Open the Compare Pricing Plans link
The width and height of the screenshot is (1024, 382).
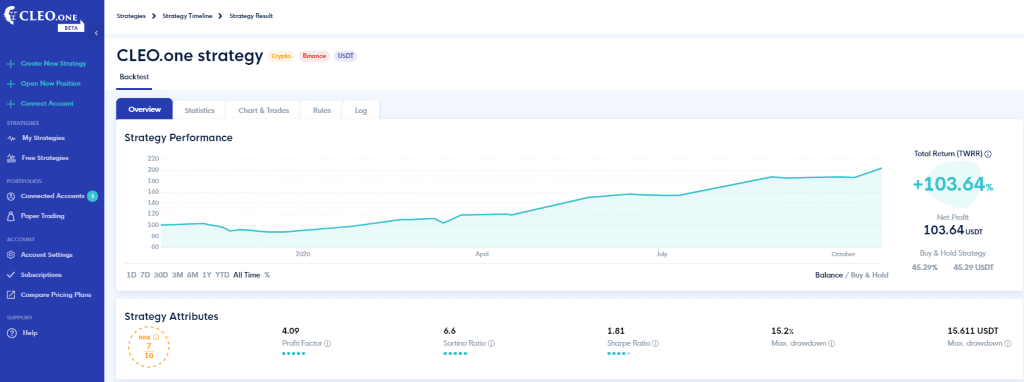point(56,294)
